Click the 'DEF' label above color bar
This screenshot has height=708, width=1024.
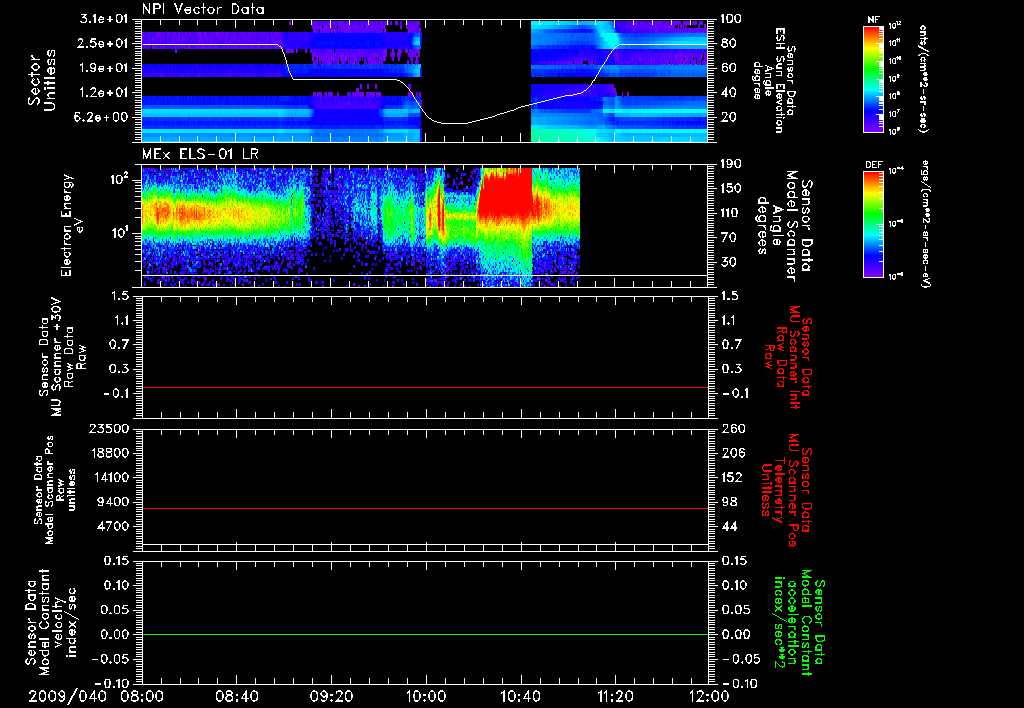point(873,165)
